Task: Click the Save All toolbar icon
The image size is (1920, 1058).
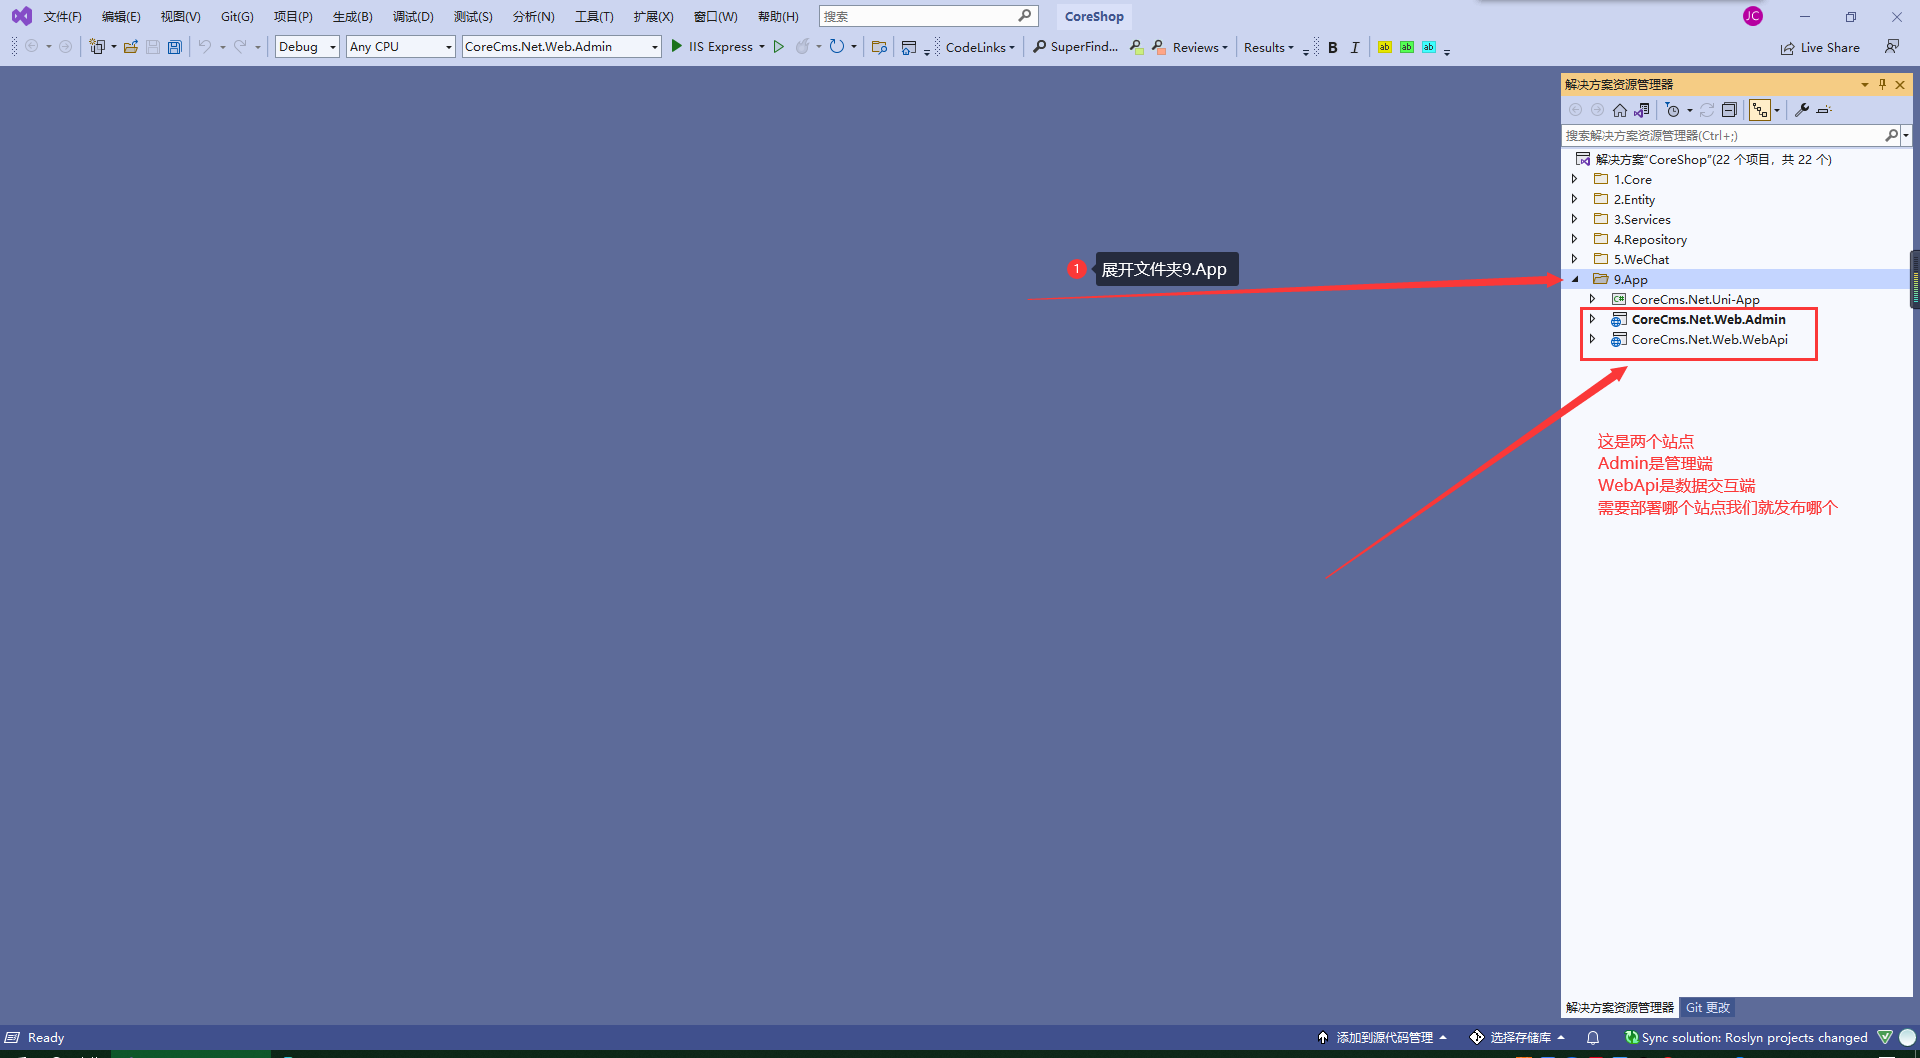Action: click(175, 47)
